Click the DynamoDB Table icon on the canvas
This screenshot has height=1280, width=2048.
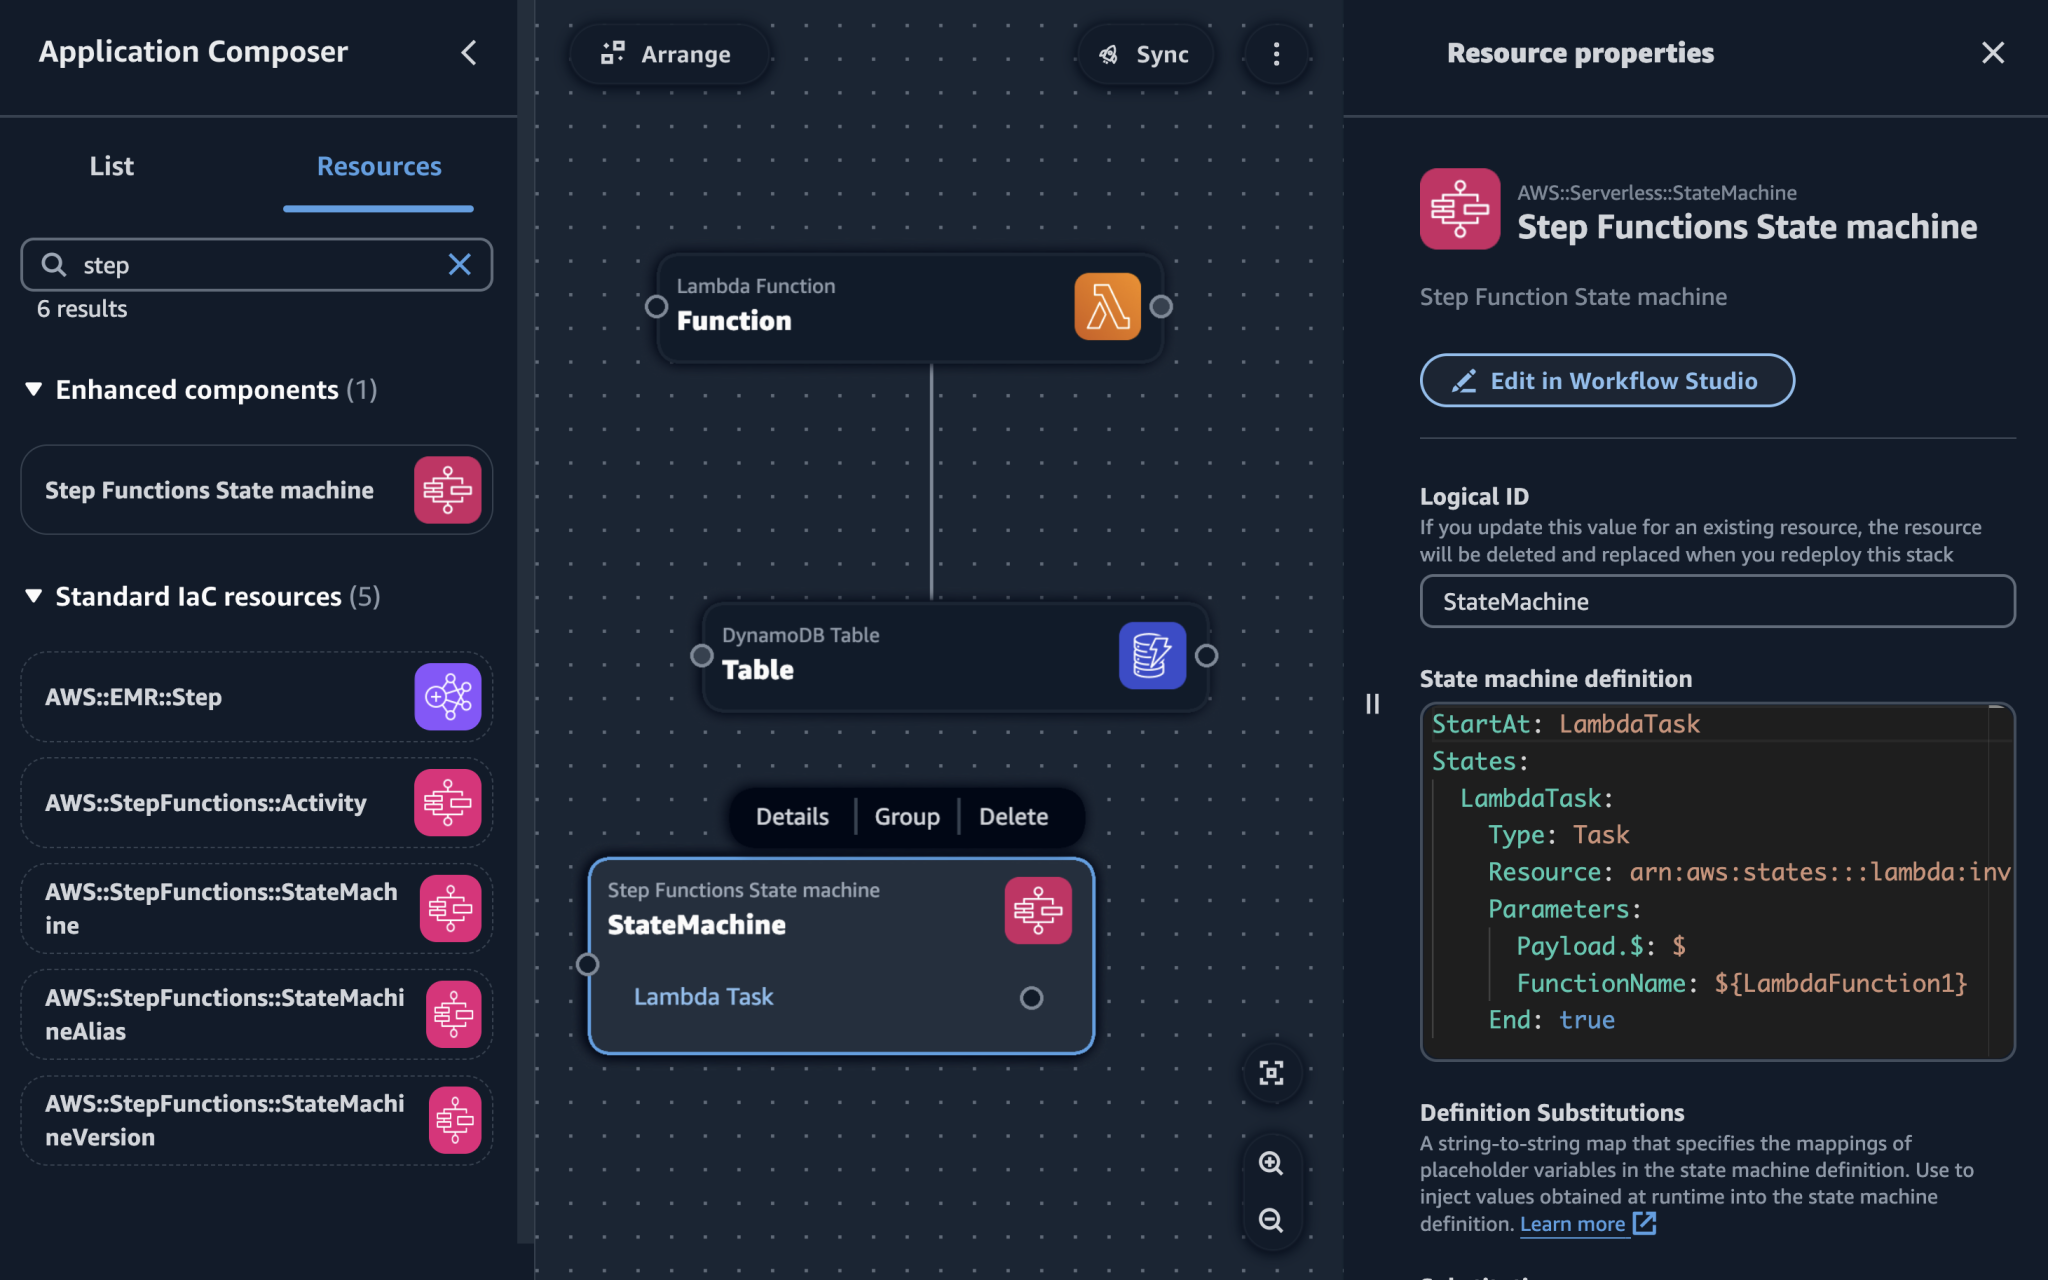(x=1151, y=656)
